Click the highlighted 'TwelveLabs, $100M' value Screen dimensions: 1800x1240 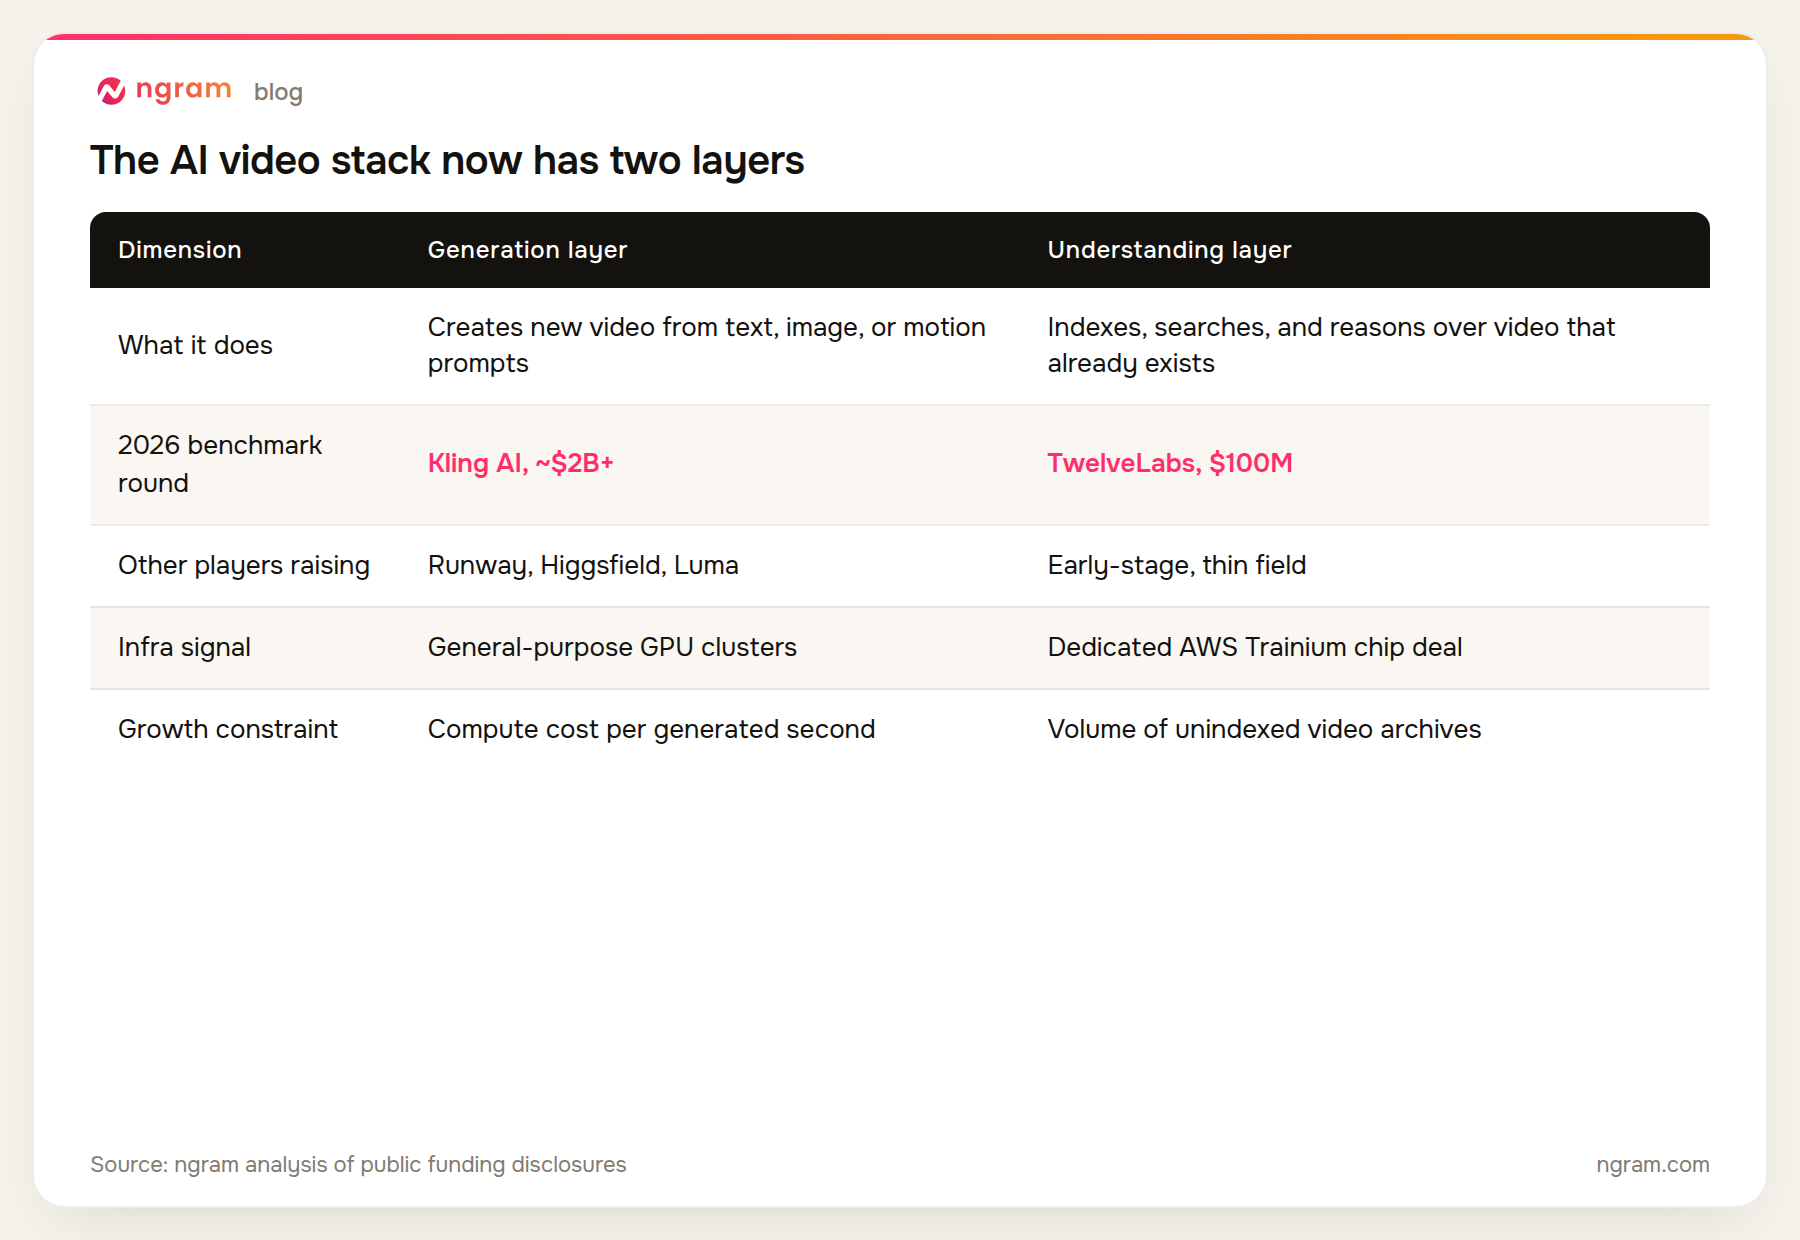pyautogui.click(x=1170, y=463)
